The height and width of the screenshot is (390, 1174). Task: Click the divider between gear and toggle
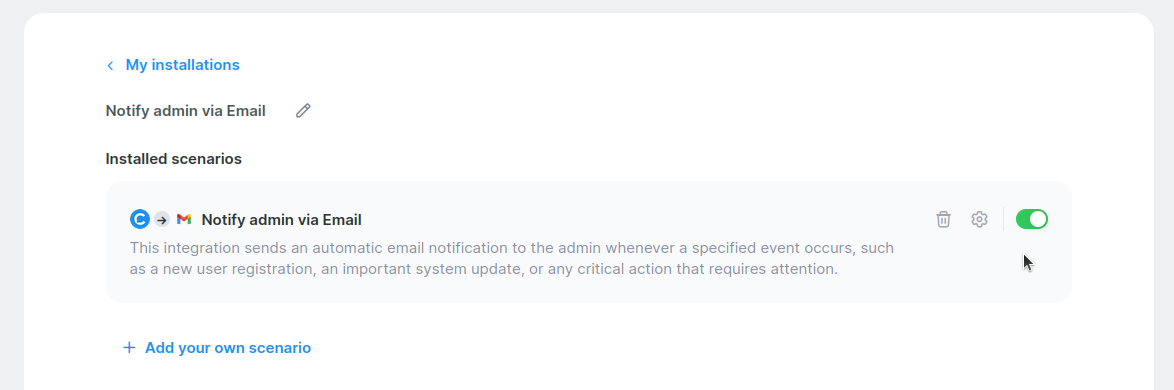[x=1003, y=219]
